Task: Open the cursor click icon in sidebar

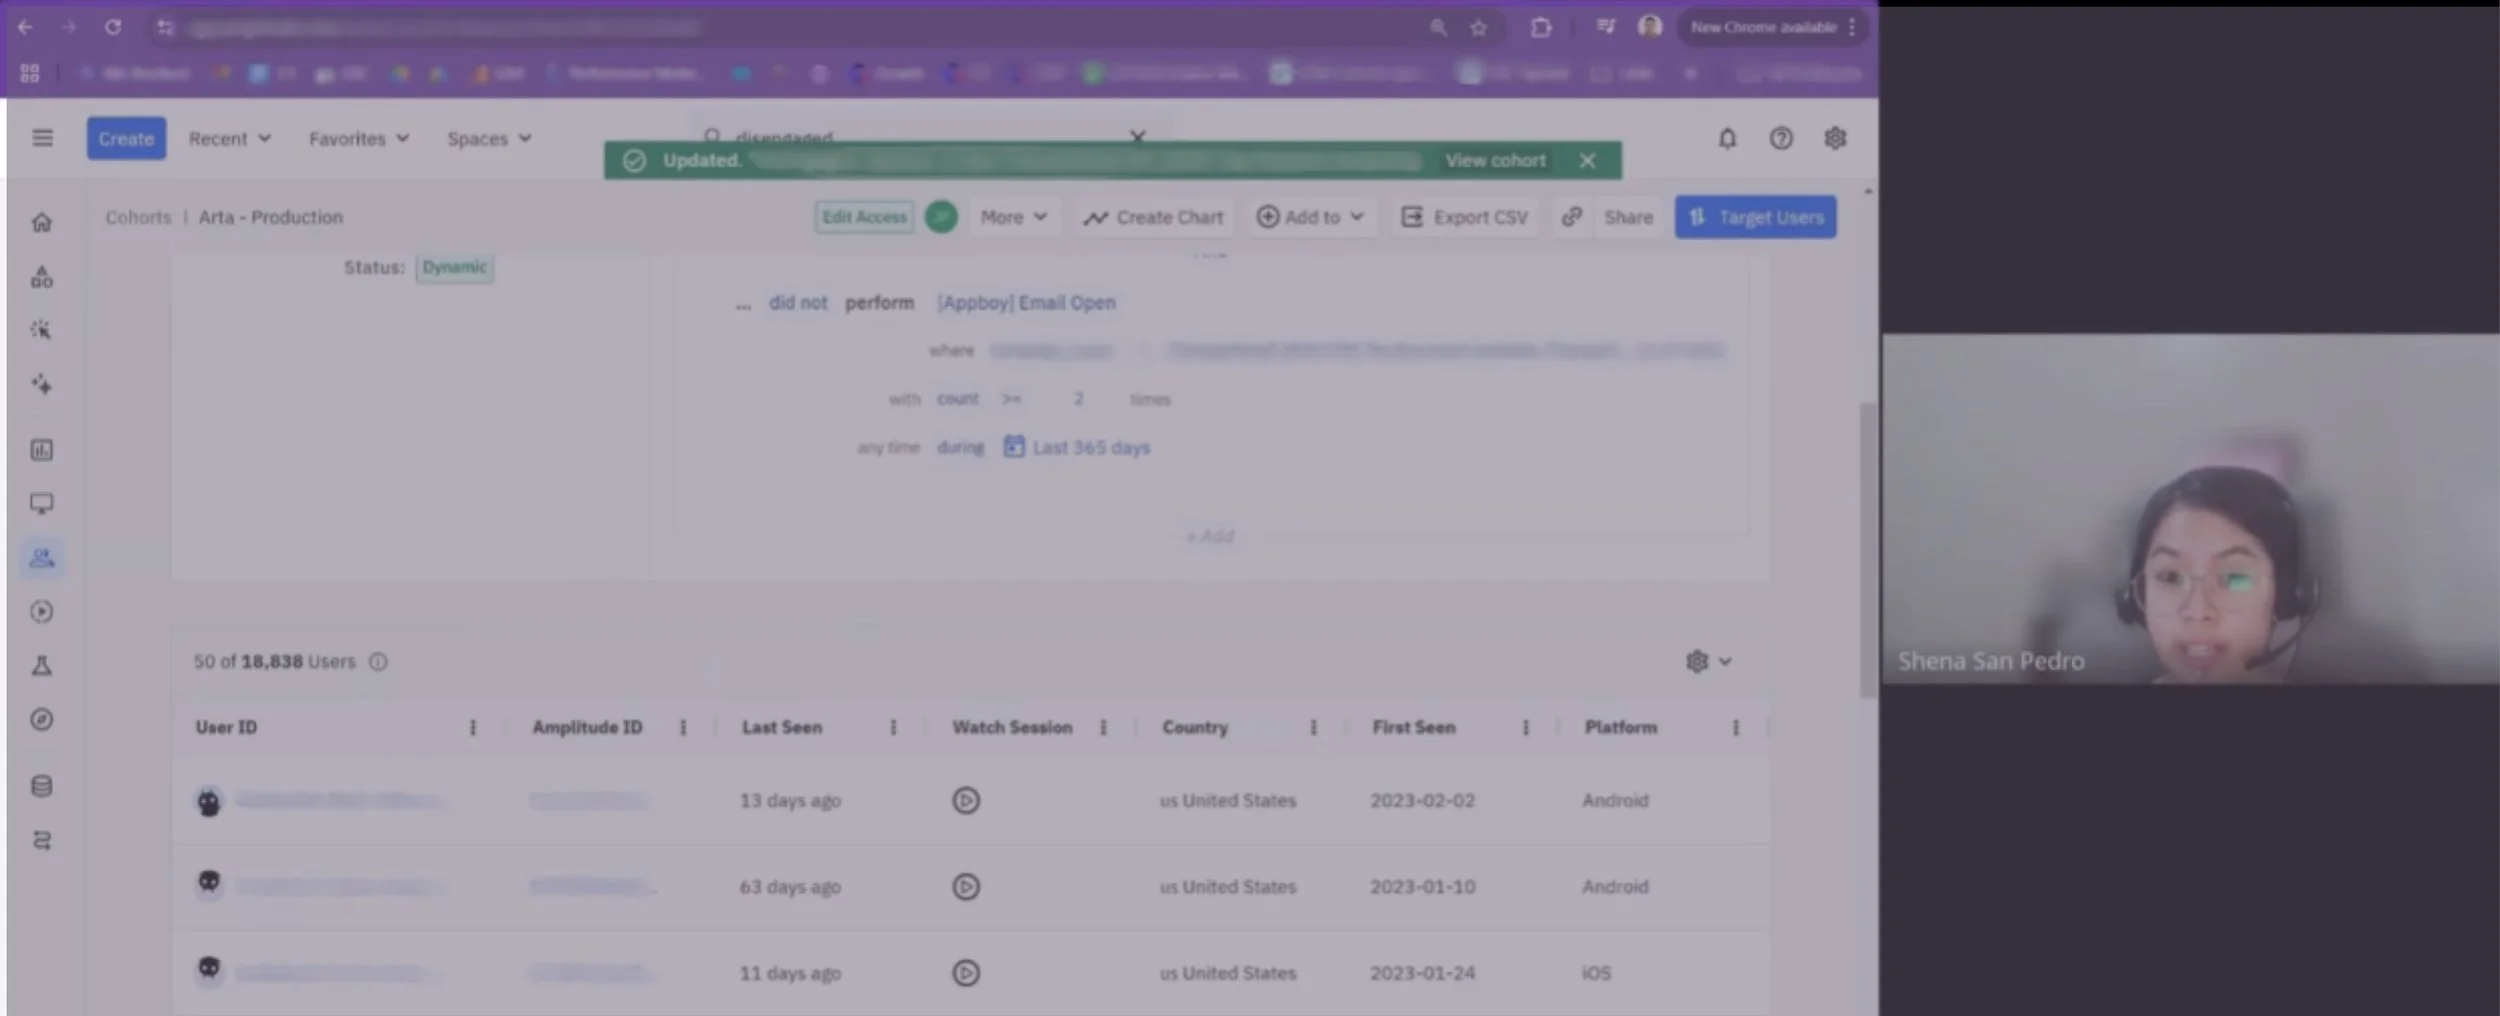Action: point(42,330)
